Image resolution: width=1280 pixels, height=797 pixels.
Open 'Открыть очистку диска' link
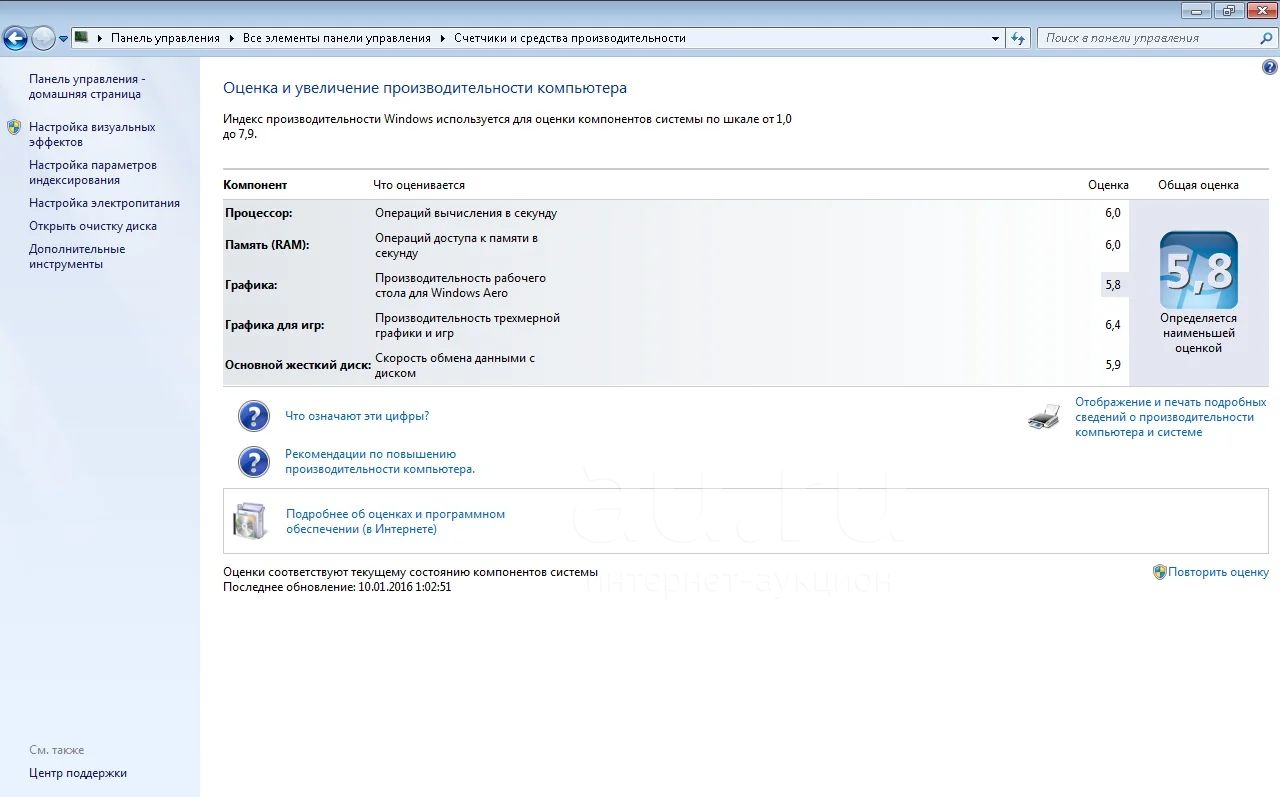pos(93,226)
